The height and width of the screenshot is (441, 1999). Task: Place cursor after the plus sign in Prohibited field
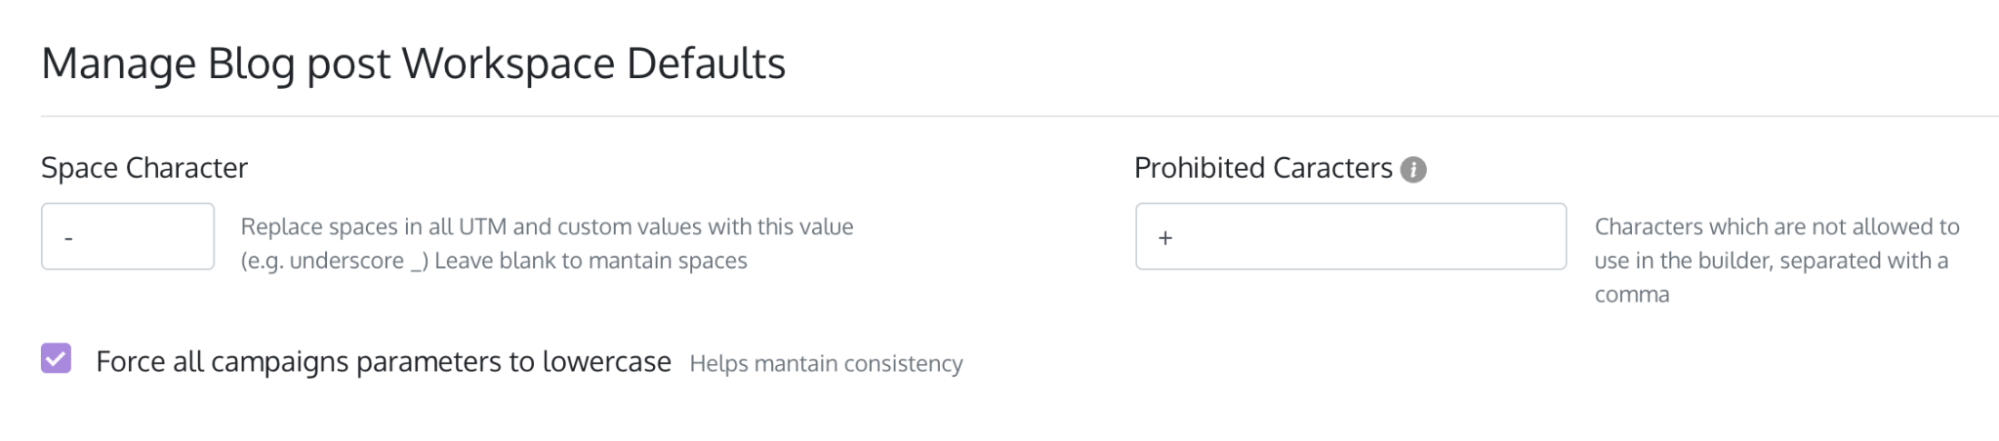pos(1176,238)
